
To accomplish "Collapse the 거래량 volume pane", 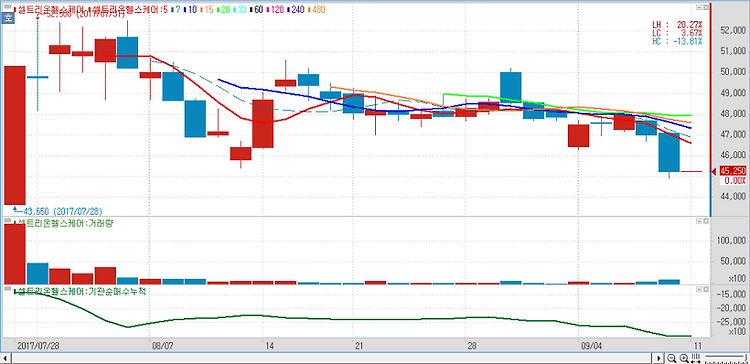I will (x=698, y=221).
